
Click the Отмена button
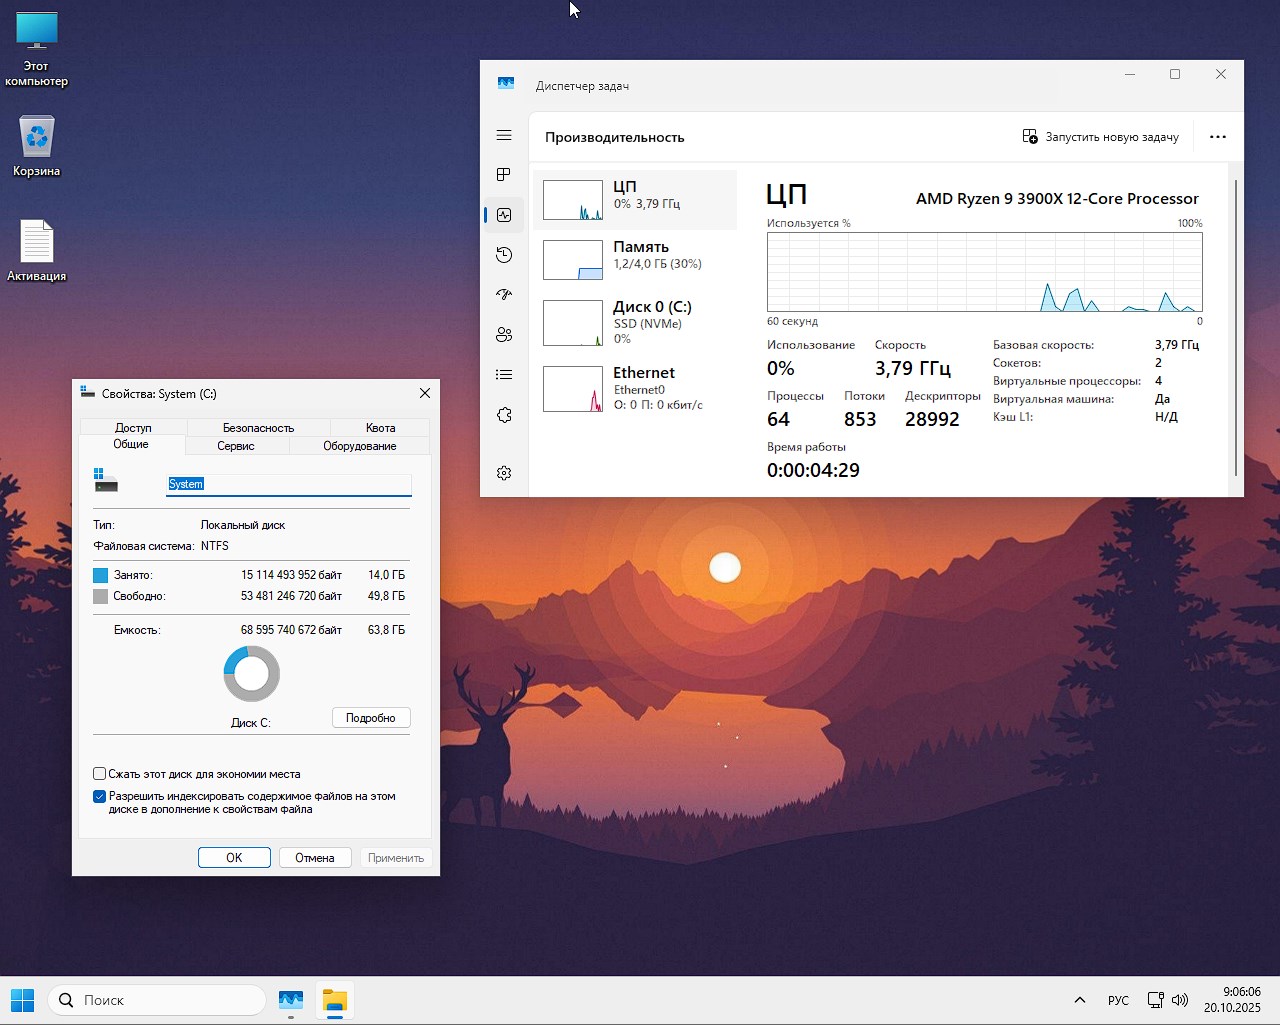315,858
